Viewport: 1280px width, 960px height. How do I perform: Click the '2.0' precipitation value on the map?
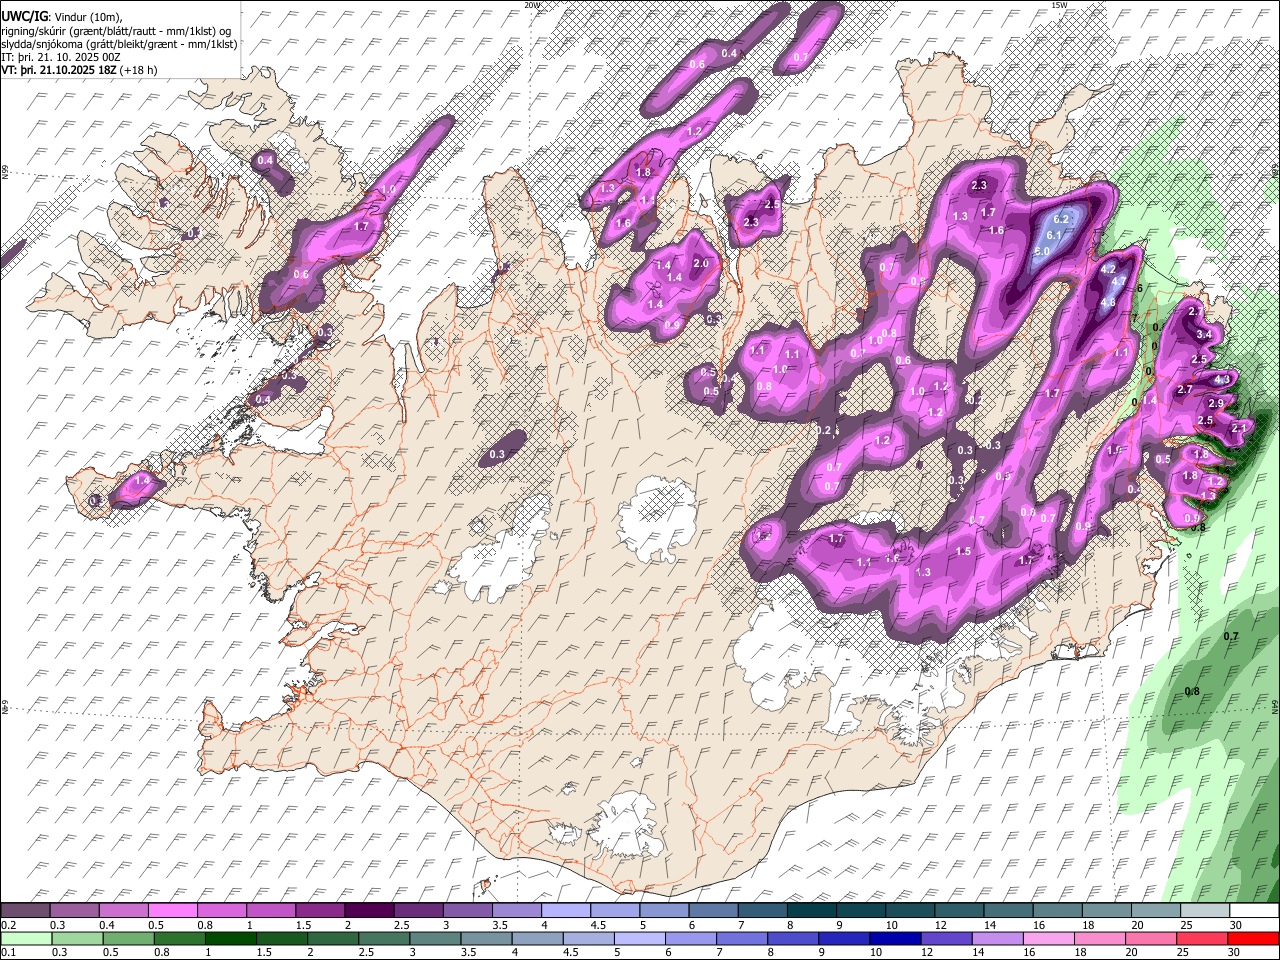(x=701, y=264)
